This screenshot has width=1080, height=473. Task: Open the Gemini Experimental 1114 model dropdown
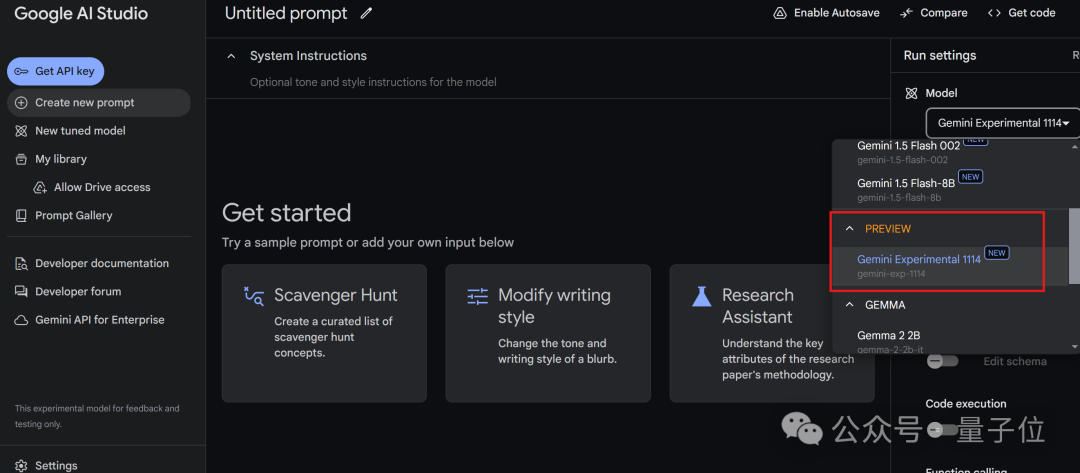pyautogui.click(x=1003, y=123)
